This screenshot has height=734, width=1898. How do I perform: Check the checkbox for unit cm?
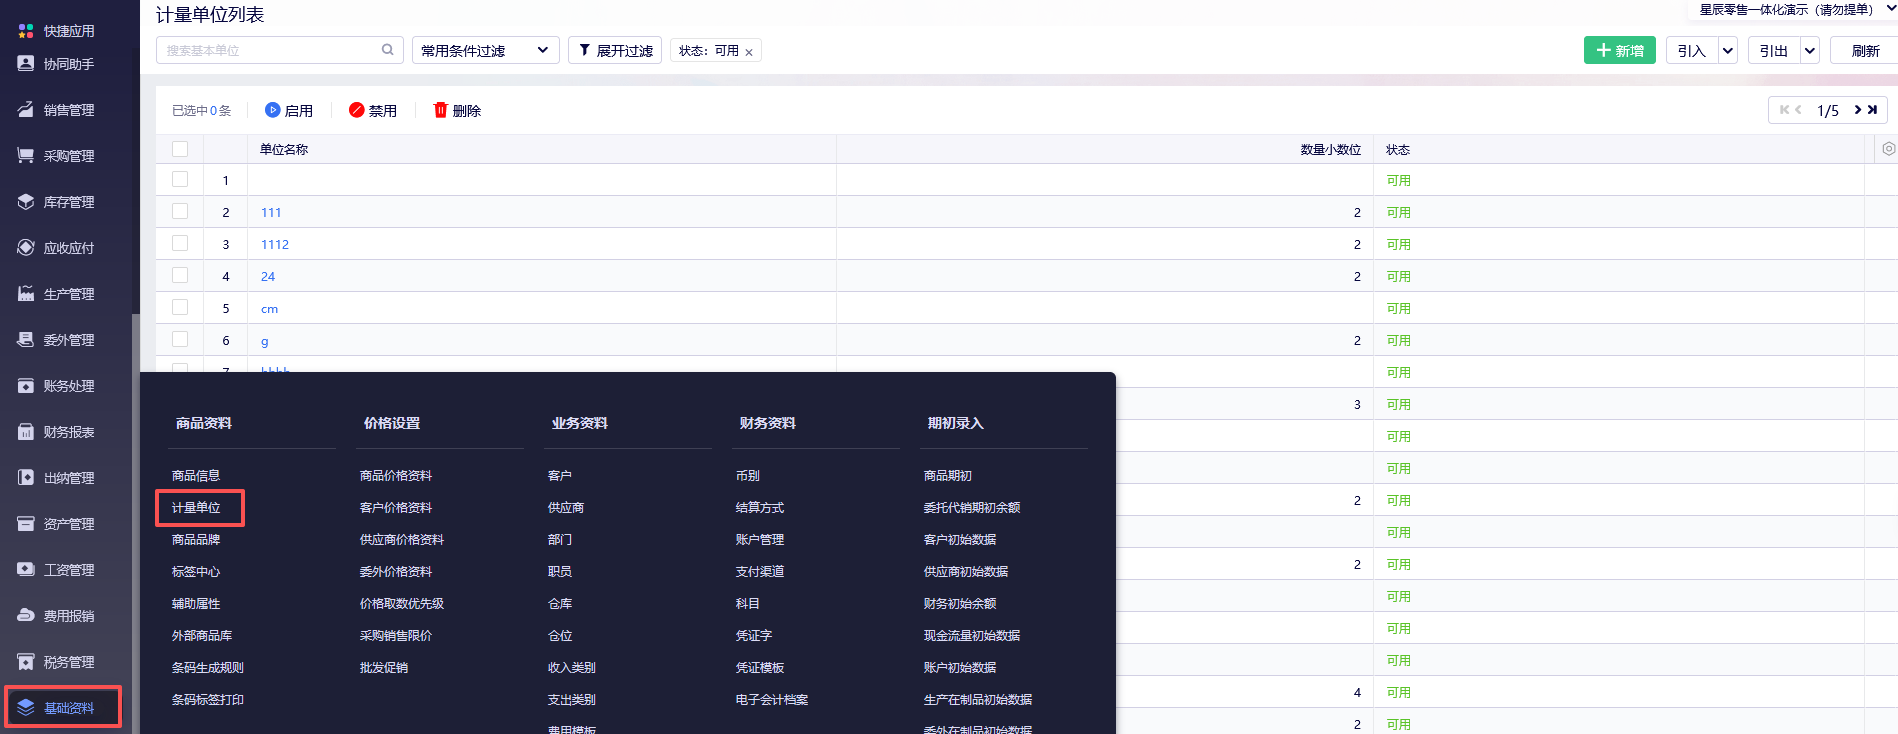pyautogui.click(x=180, y=307)
